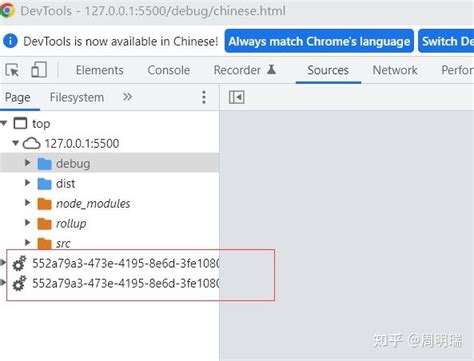This screenshot has height=361, width=474.
Task: Show more navigator tabs with the double chevron
Action: (x=127, y=97)
